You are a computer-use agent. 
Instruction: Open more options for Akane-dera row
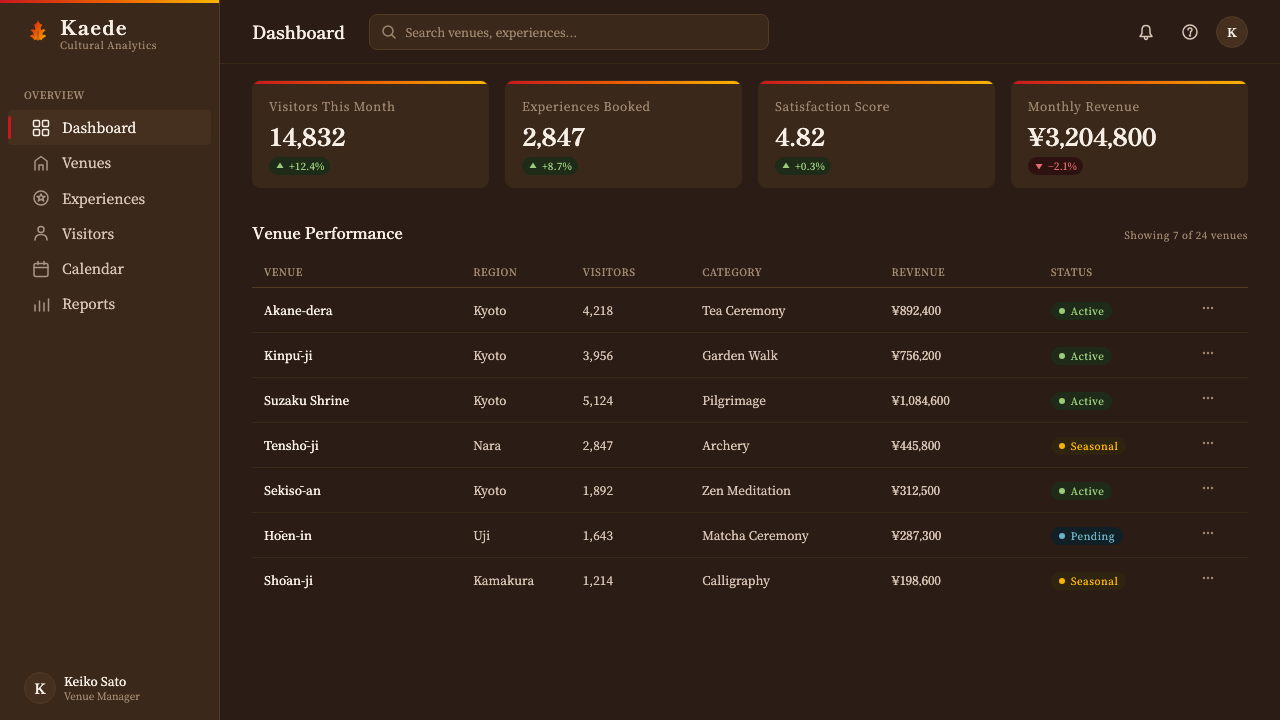(1208, 309)
